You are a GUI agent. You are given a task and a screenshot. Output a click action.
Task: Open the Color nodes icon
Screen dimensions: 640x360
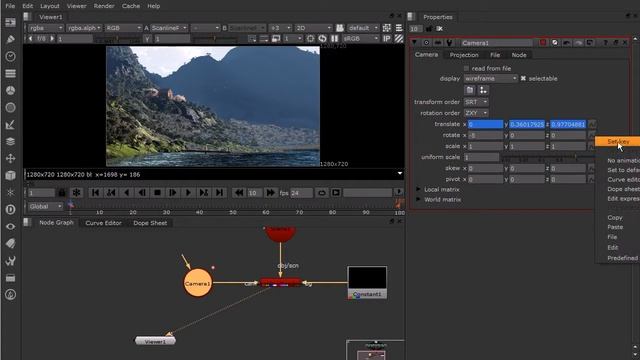coord(10,90)
